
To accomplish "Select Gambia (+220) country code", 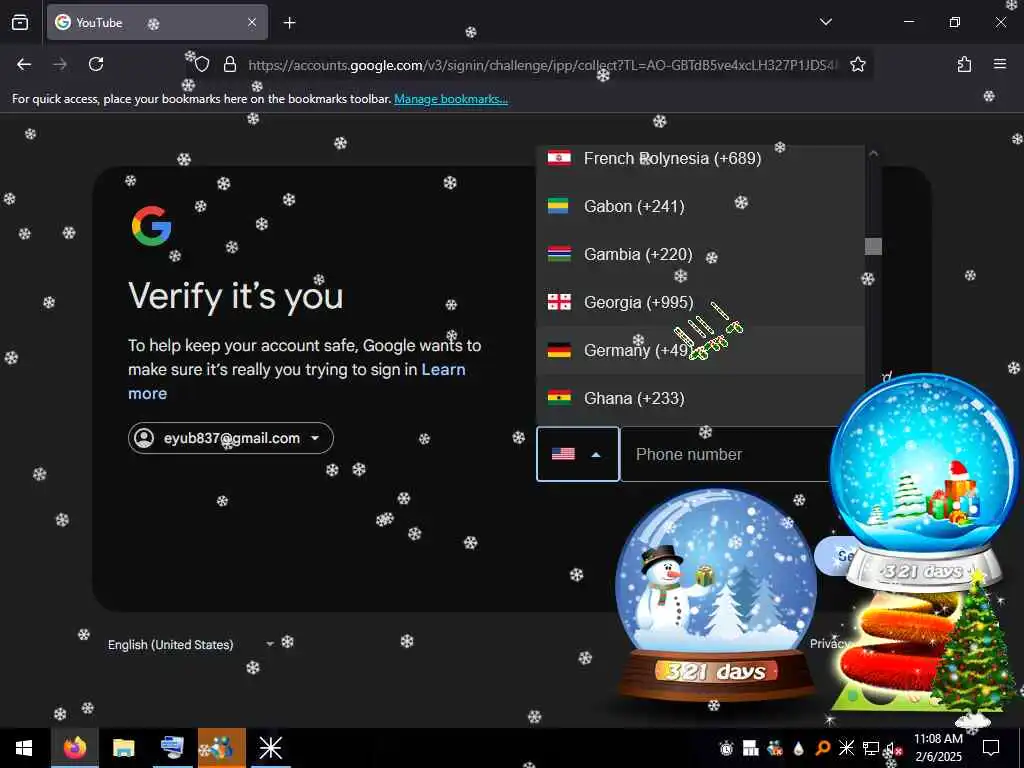I will pyautogui.click(x=700, y=254).
